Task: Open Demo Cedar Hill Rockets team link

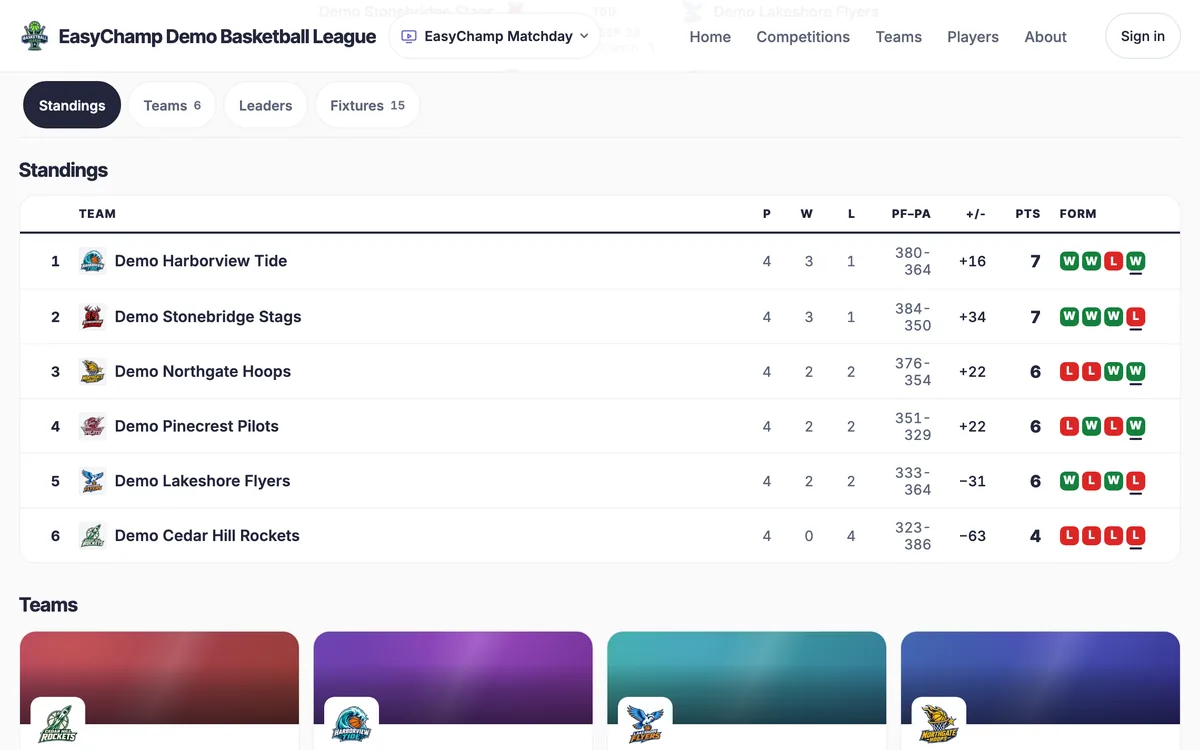Action: (207, 536)
